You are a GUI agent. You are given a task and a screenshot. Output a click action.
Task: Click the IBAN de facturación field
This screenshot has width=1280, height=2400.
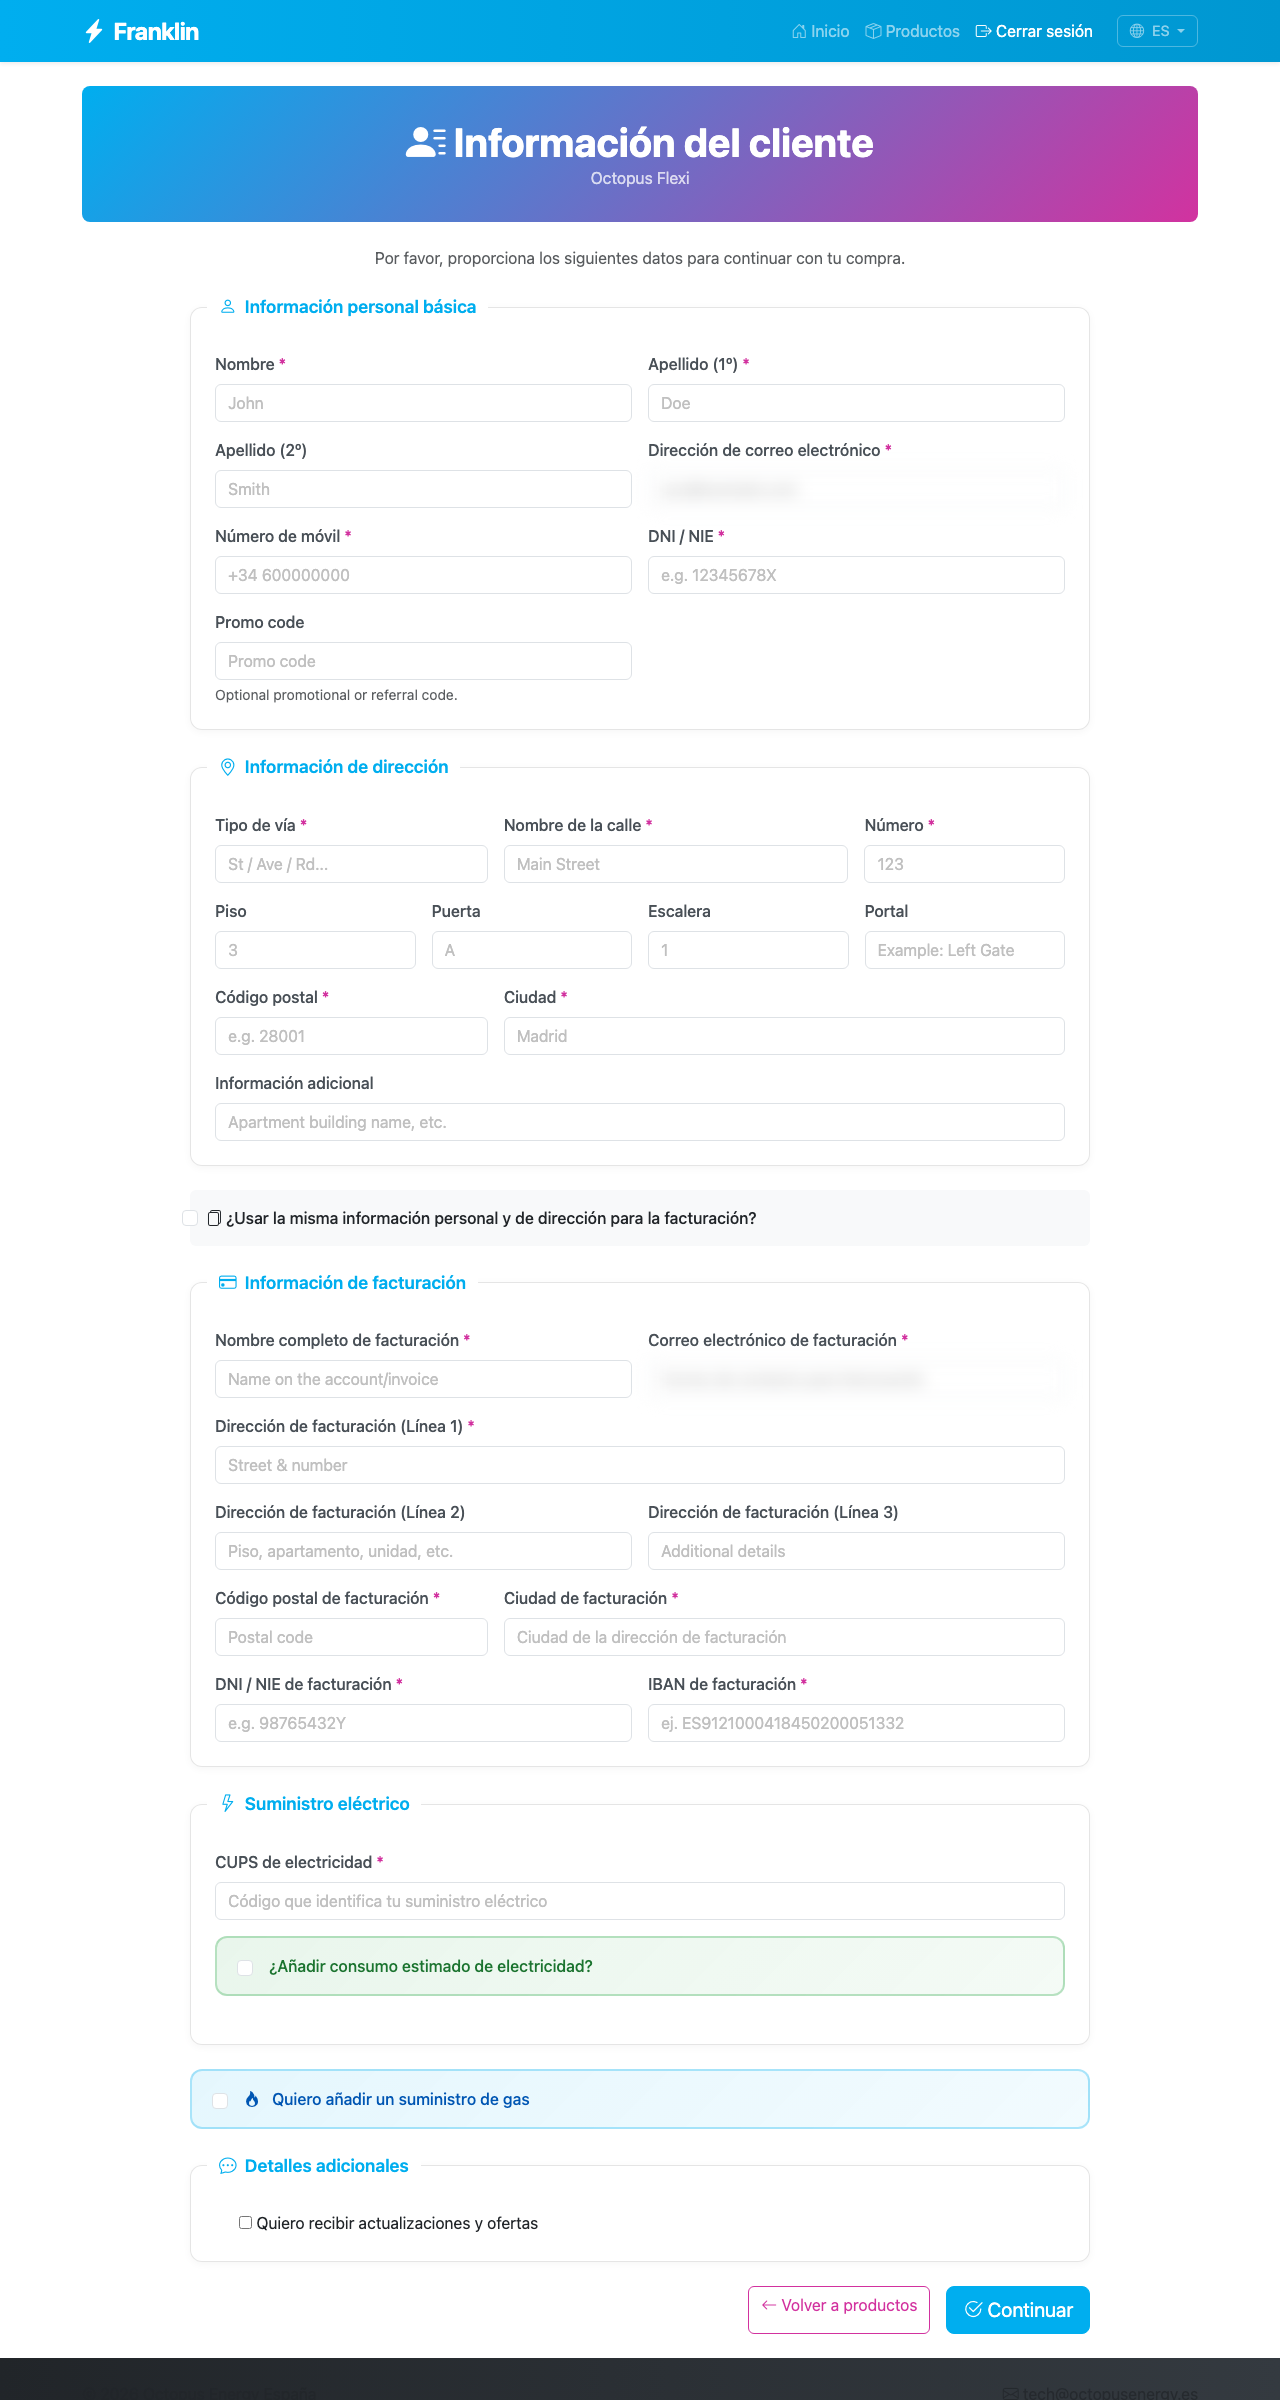pyautogui.click(x=856, y=1723)
